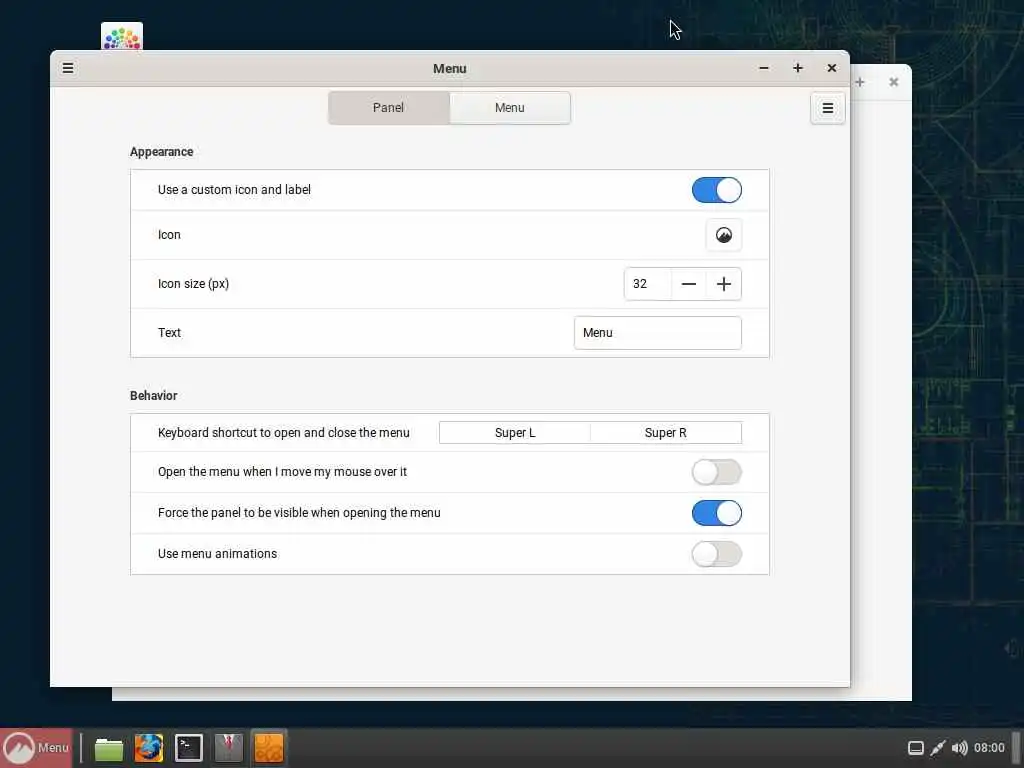This screenshot has height=768, width=1024.
Task: Launch the file manager from the panel
Action: point(108,748)
